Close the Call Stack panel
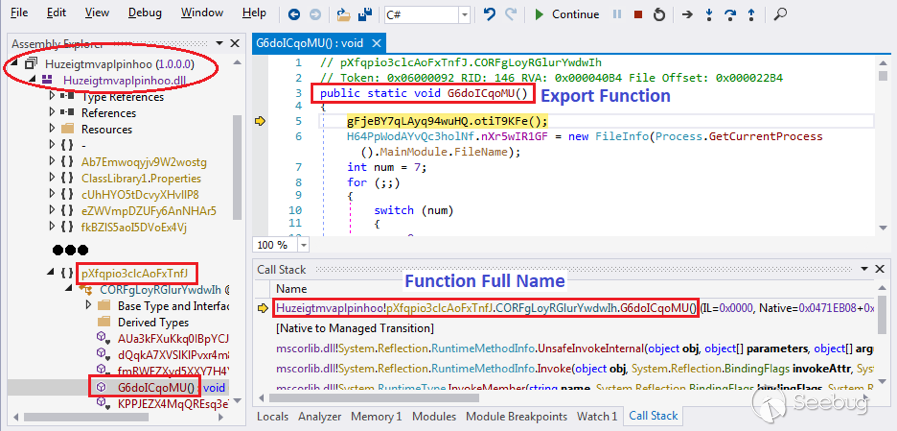Image resolution: width=897 pixels, height=431 pixels. (879, 268)
